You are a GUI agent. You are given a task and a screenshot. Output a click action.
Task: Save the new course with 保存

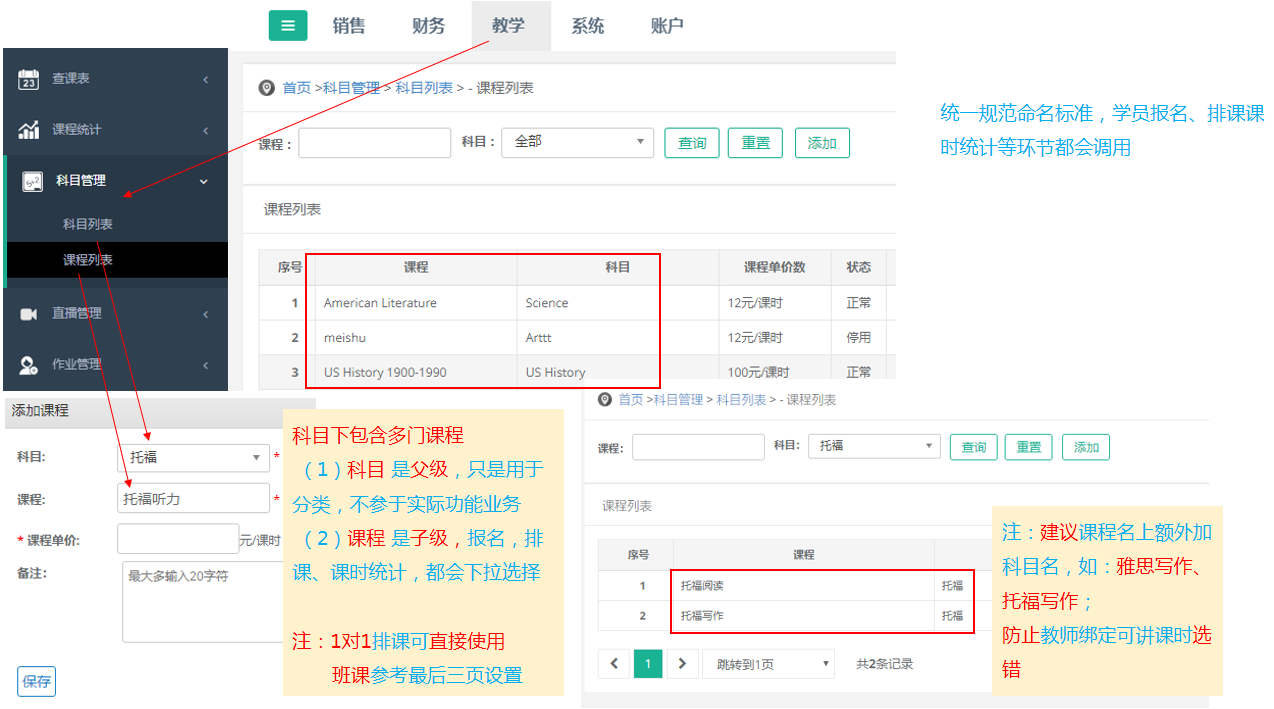[37, 682]
